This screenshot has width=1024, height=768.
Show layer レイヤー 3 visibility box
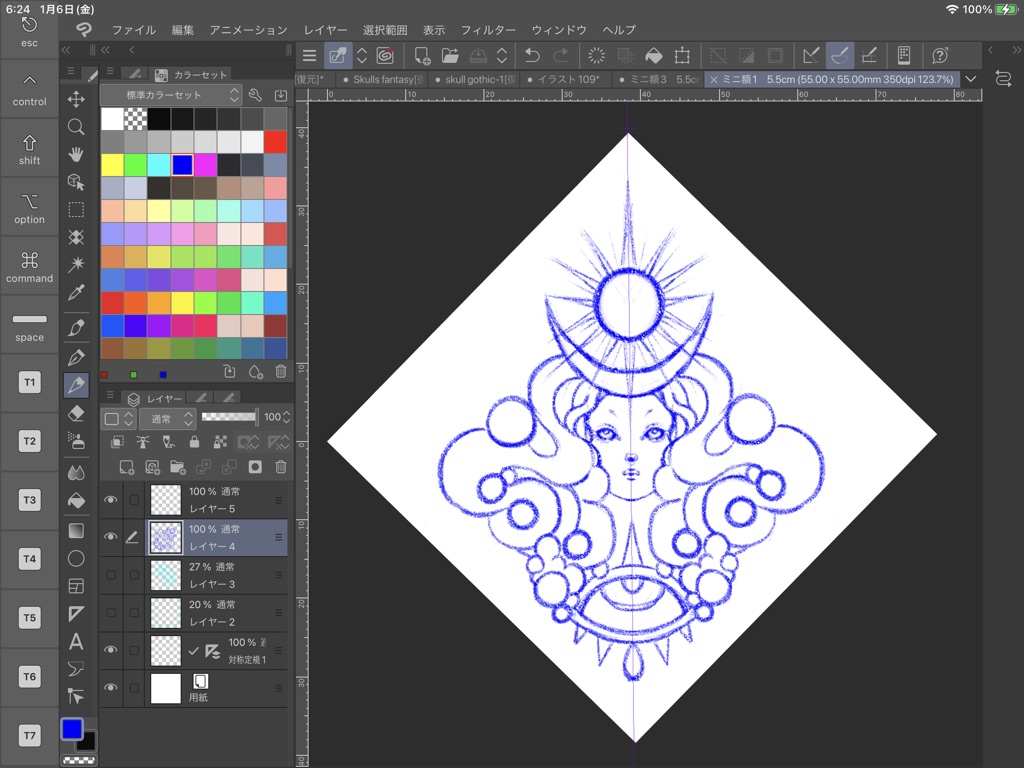pos(111,575)
